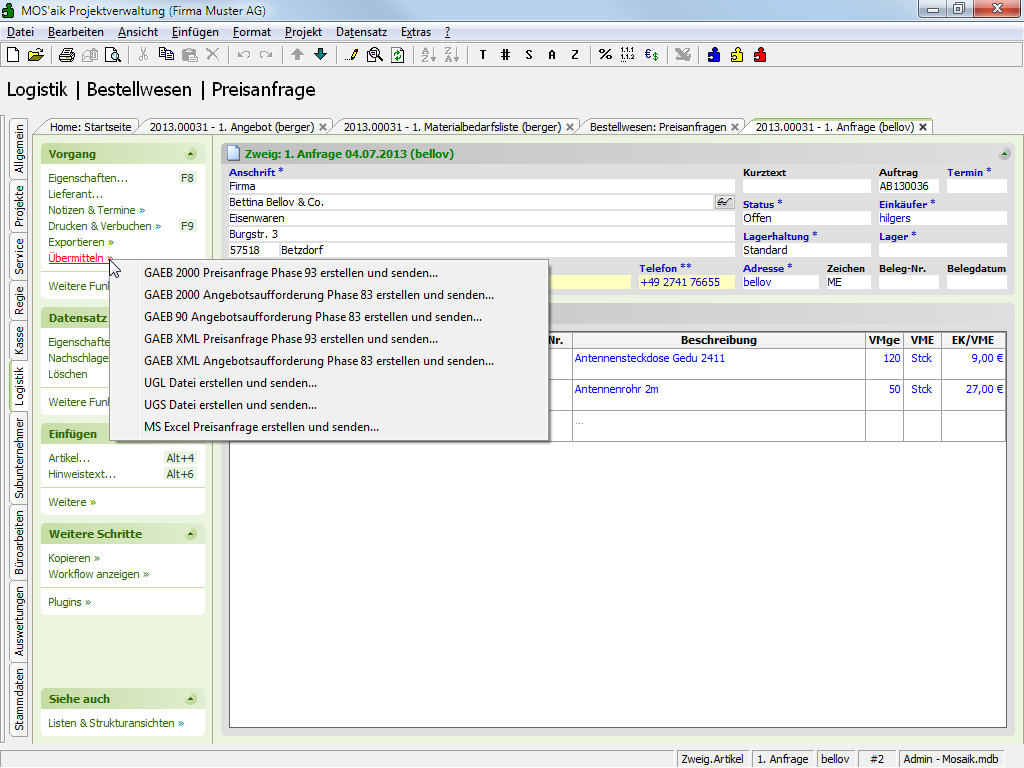1024x768 pixels.
Task: Open the Extras menu
Action: click(x=415, y=32)
